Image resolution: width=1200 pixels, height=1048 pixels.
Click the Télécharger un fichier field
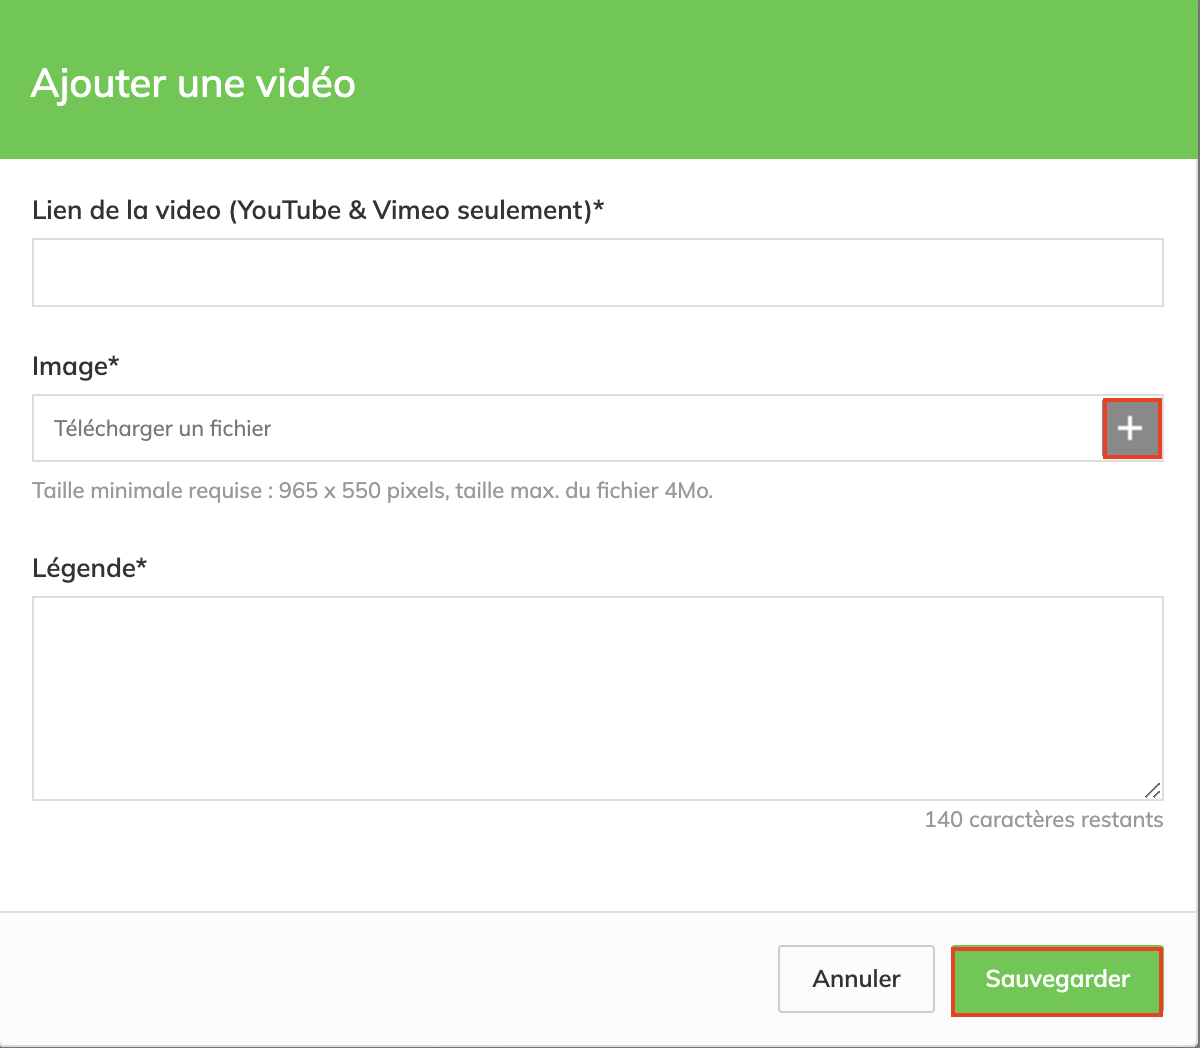point(567,429)
